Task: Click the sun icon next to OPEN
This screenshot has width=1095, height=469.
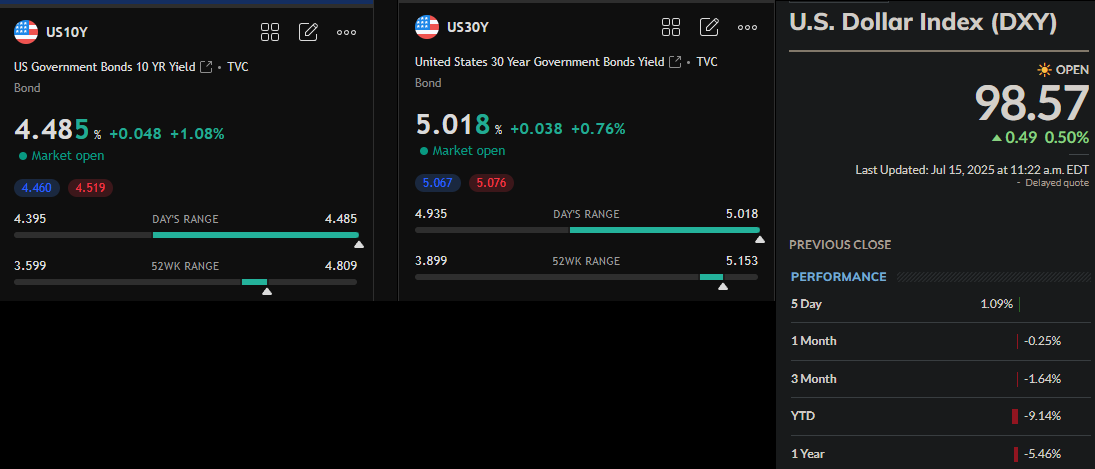Action: point(1044,70)
